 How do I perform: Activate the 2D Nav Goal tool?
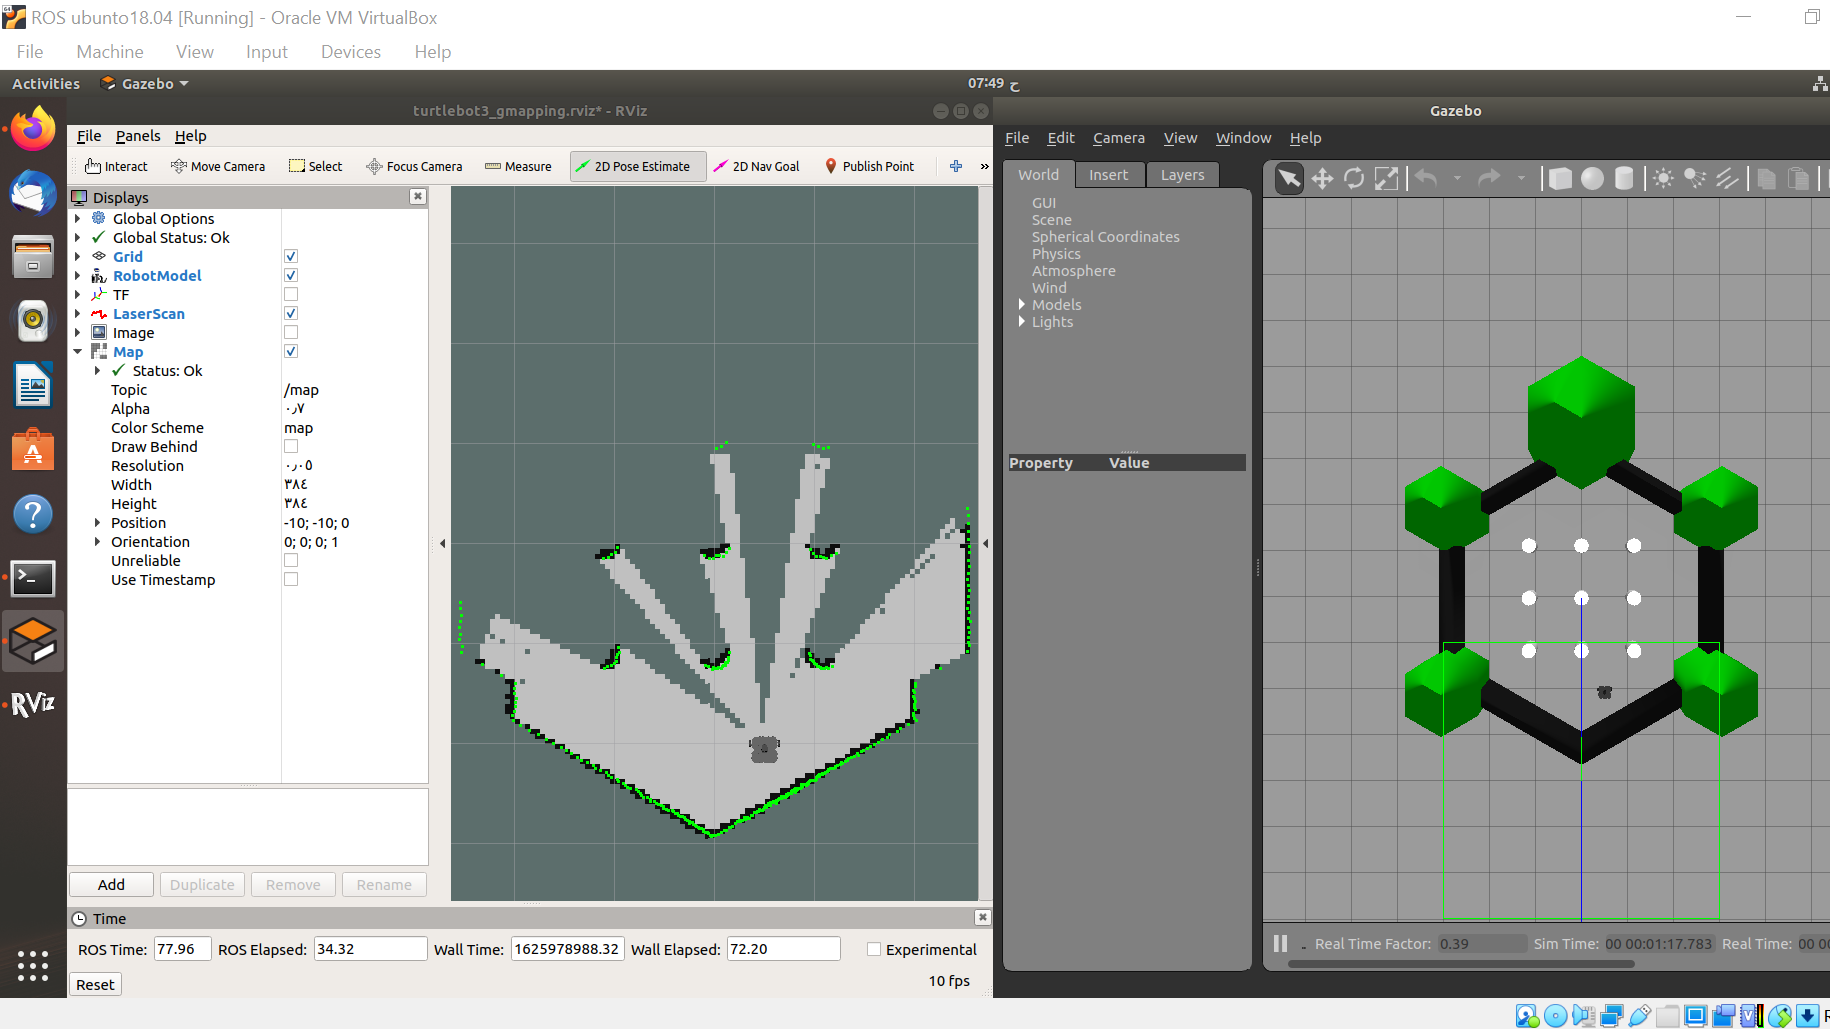point(757,166)
